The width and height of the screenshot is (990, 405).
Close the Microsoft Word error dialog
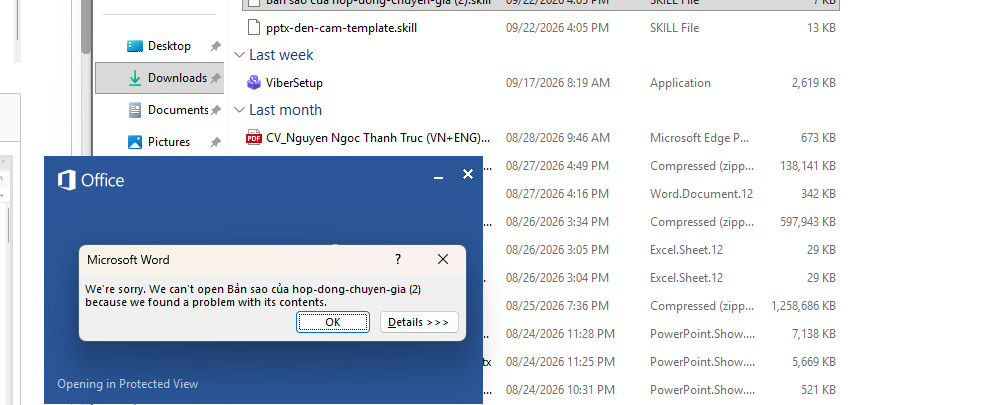click(x=443, y=259)
